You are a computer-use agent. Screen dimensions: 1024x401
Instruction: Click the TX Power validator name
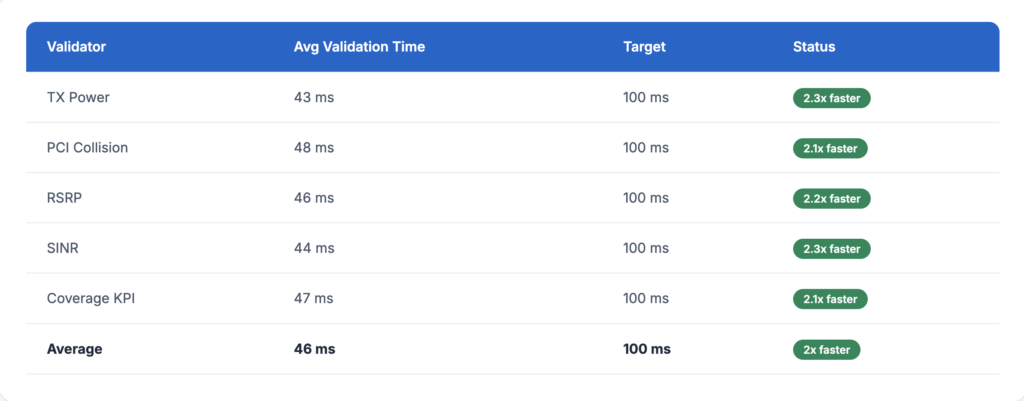(x=78, y=98)
